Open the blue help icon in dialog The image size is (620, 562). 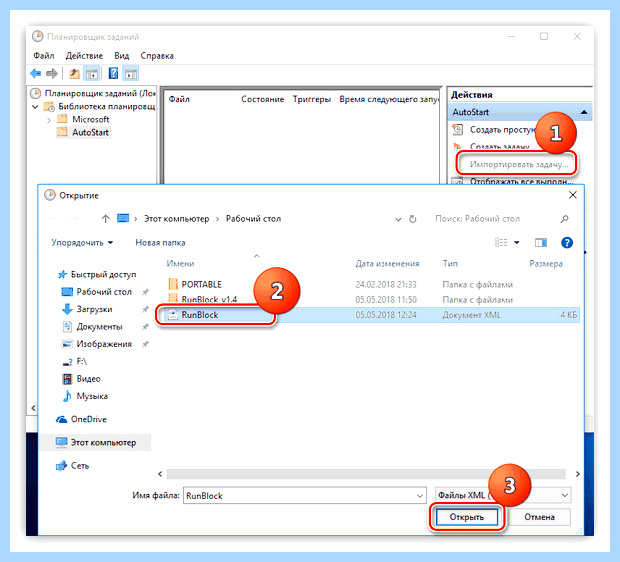[x=567, y=242]
